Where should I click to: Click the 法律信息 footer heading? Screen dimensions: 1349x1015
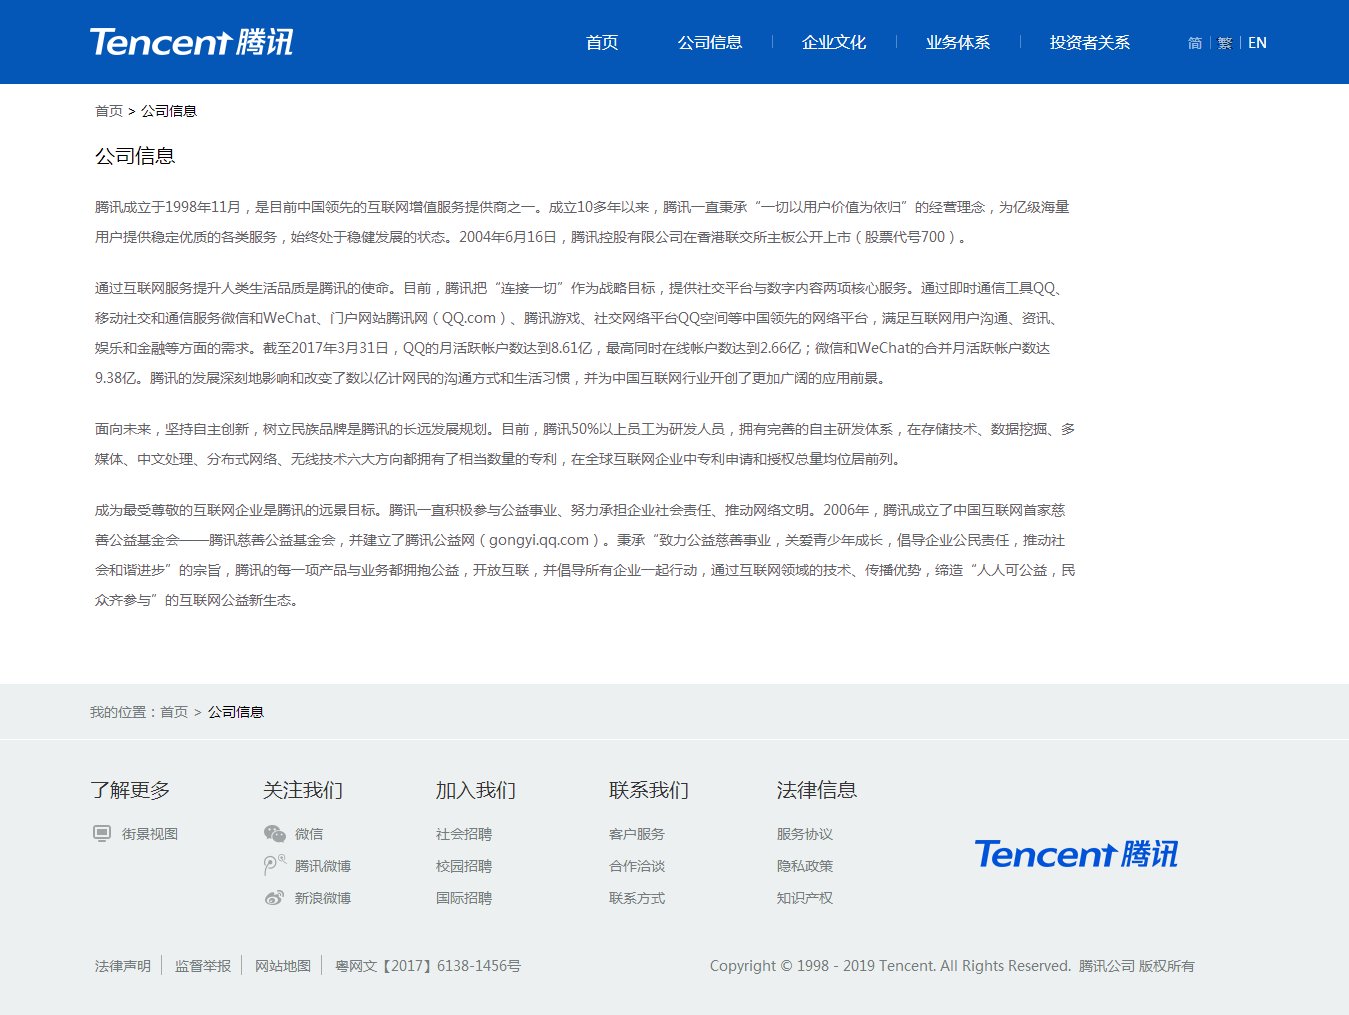click(x=817, y=790)
